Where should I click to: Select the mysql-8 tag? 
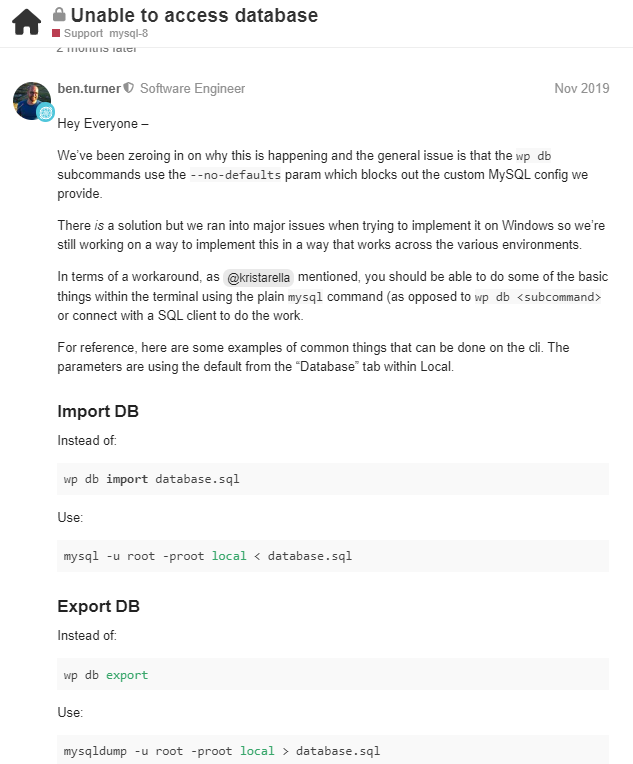[129, 34]
